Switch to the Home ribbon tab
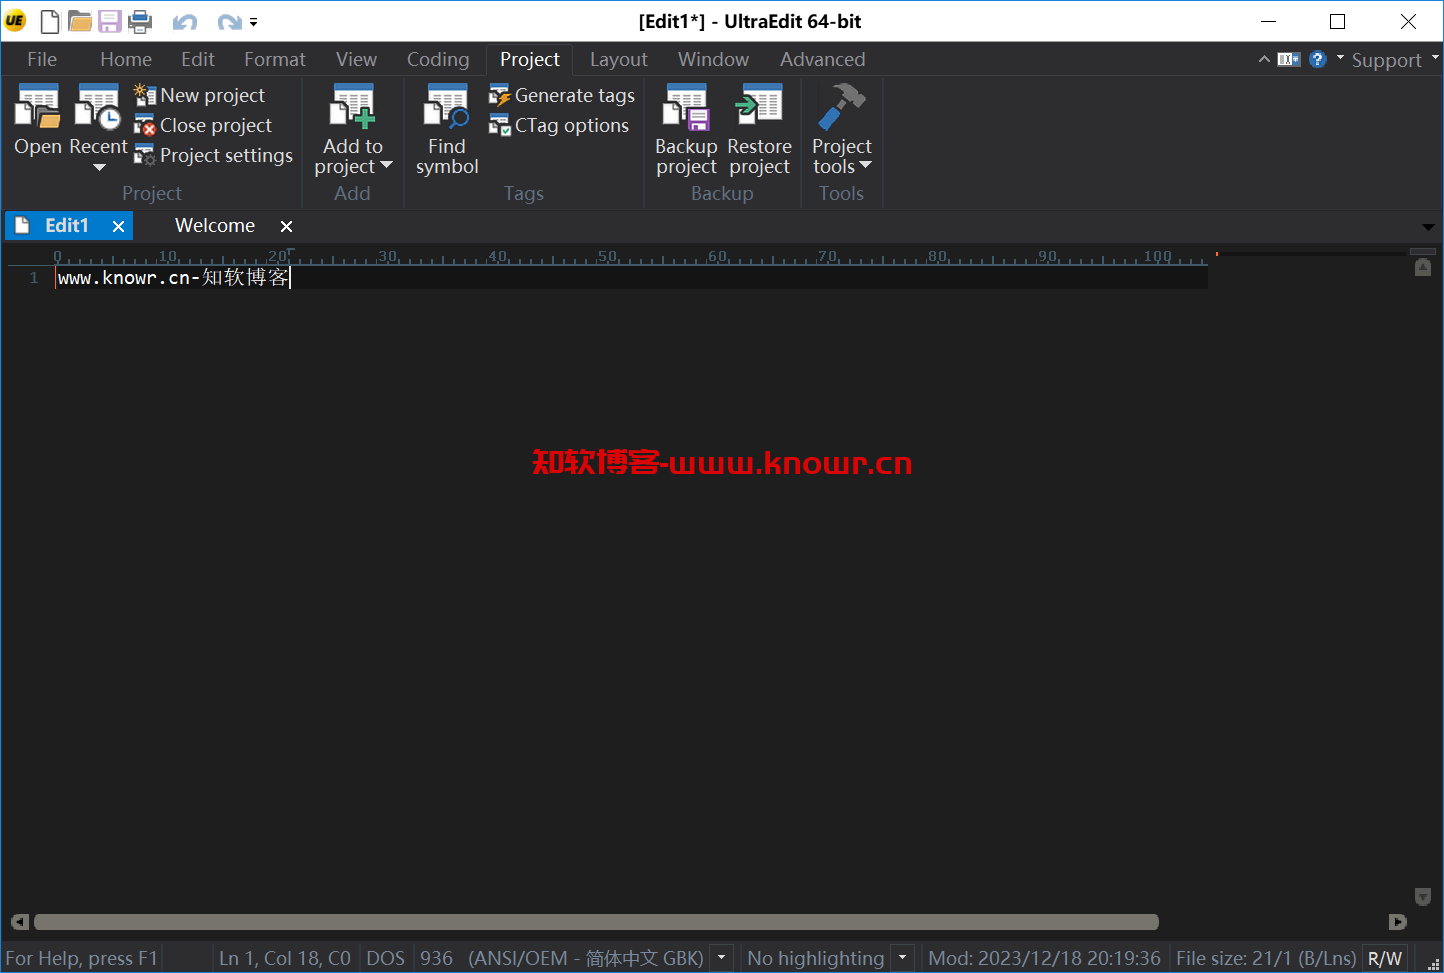This screenshot has height=973, width=1444. (x=126, y=59)
